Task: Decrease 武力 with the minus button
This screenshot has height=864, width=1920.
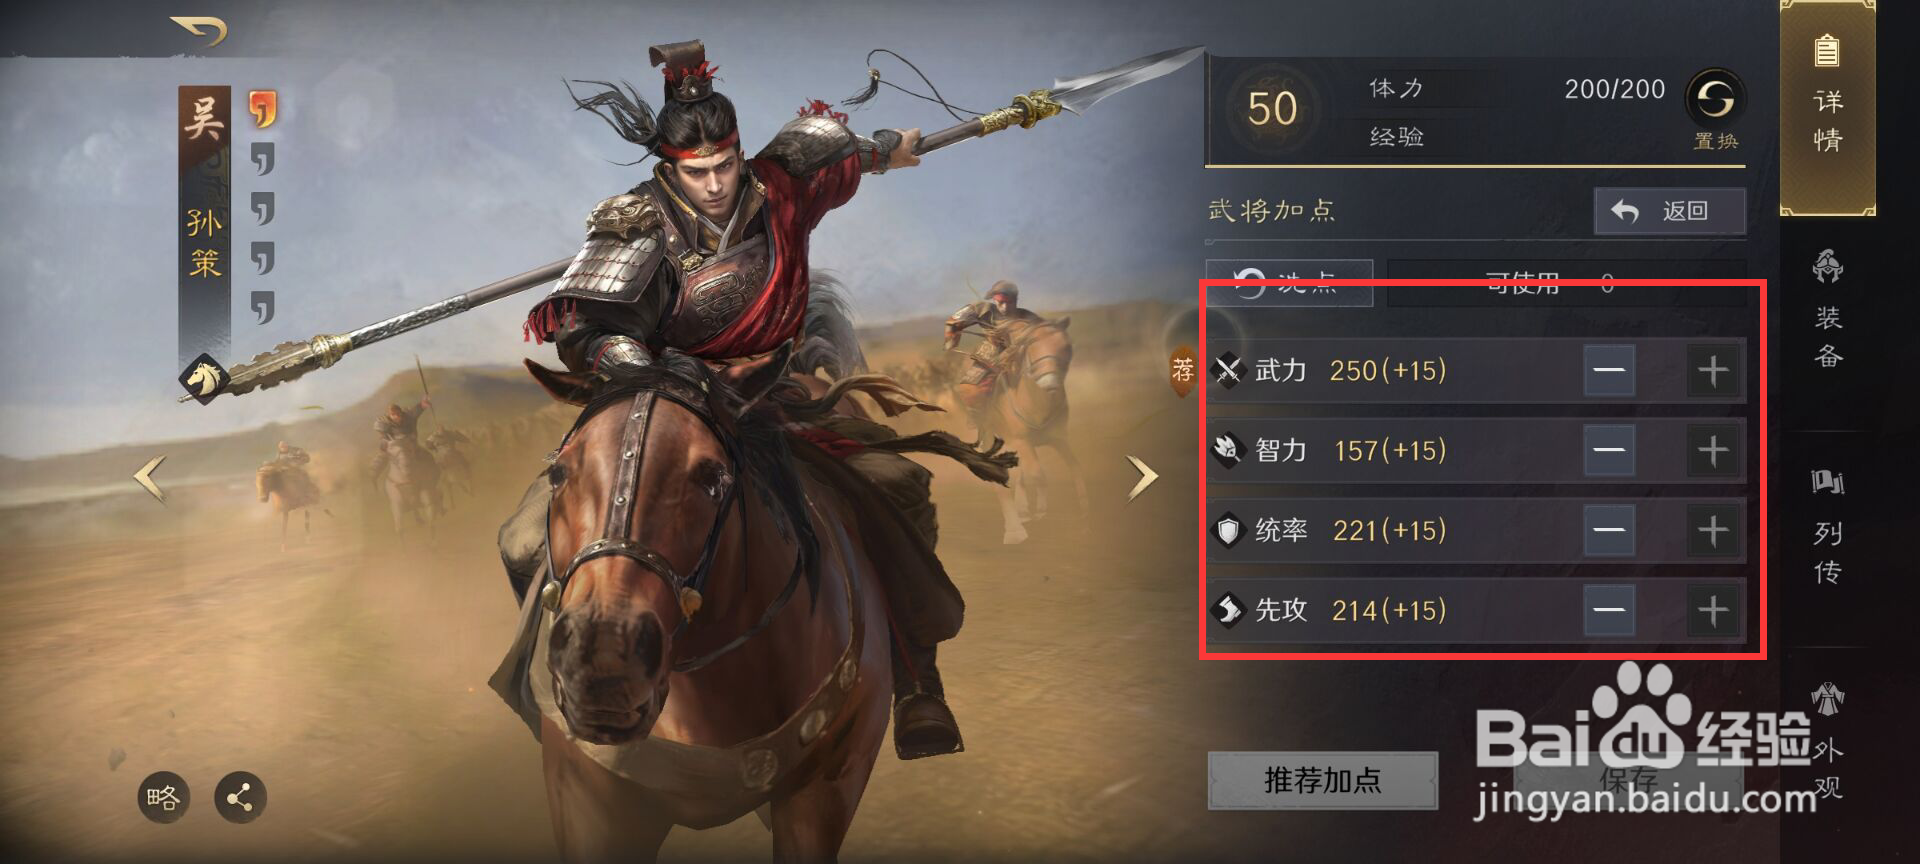Action: click(x=1609, y=371)
